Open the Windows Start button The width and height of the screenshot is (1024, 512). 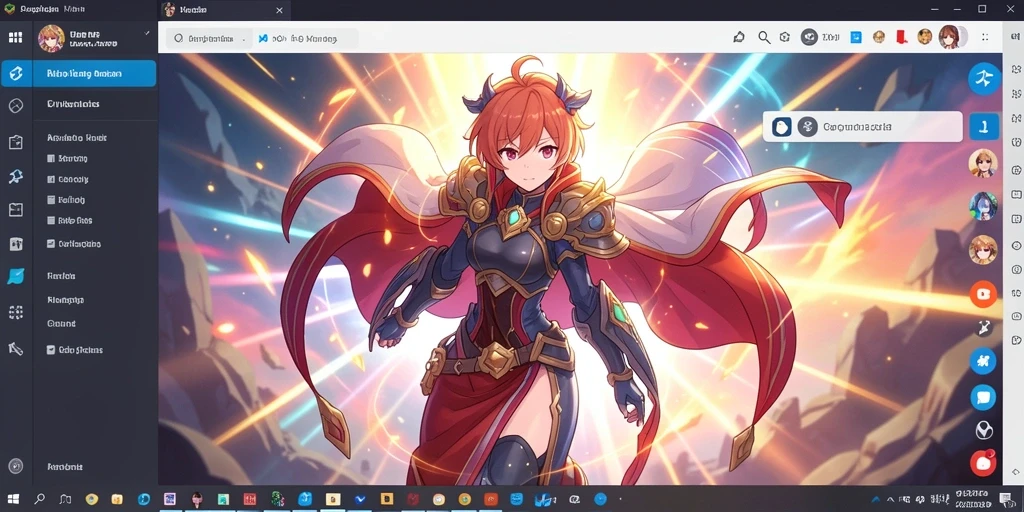(13, 499)
